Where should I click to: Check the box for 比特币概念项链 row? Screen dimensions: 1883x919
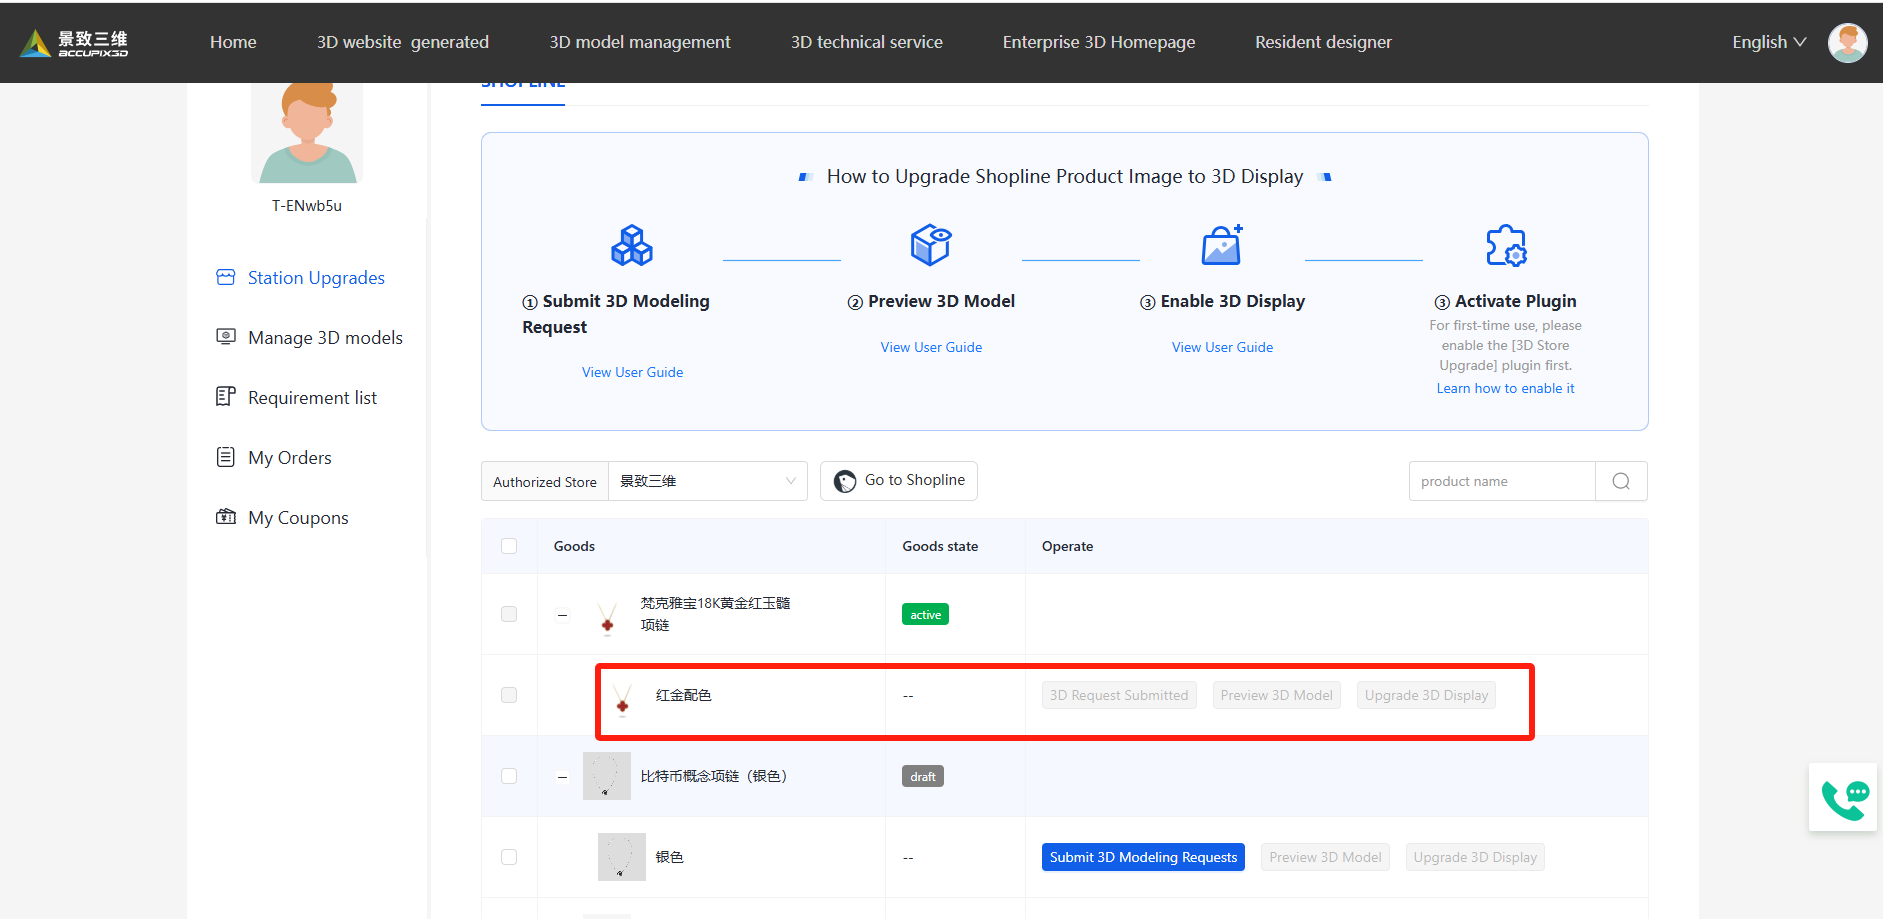tap(509, 776)
